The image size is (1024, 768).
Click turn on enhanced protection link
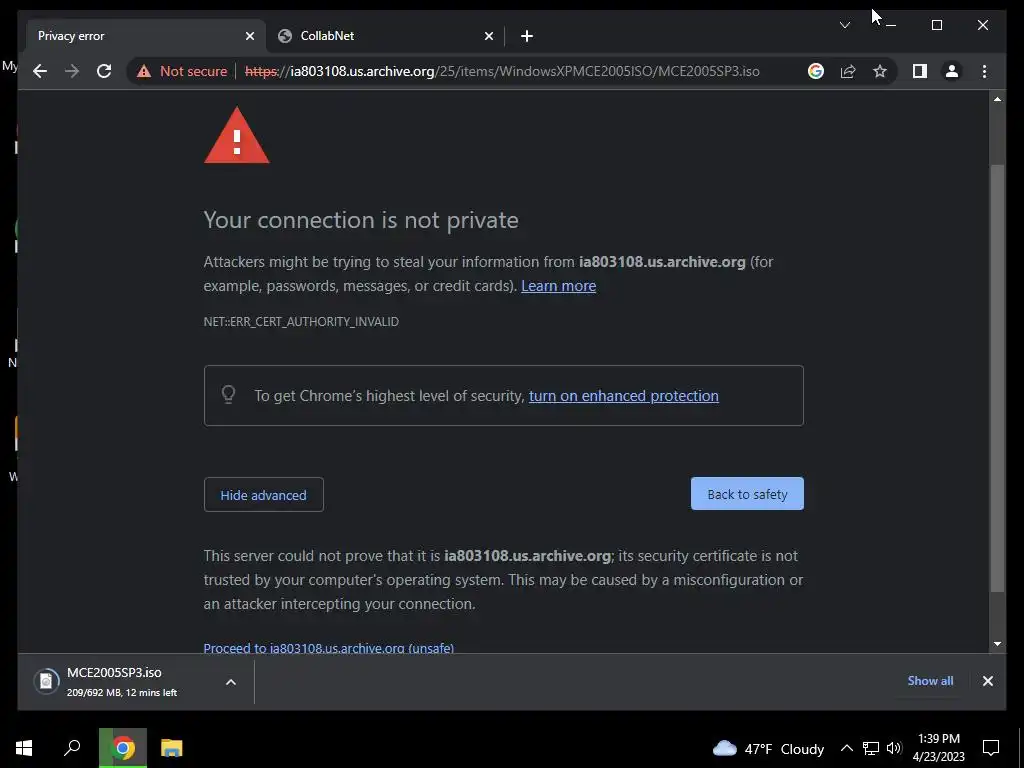tap(624, 396)
